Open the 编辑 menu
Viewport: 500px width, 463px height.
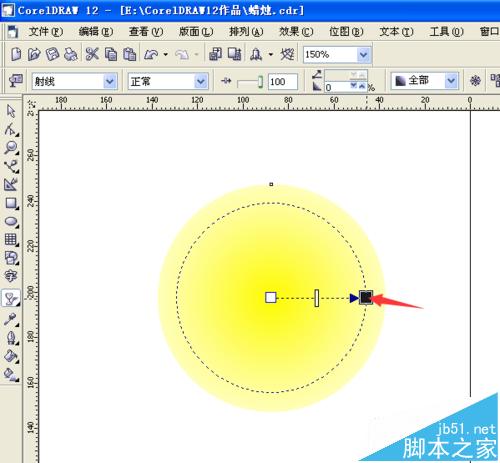[x=96, y=32]
